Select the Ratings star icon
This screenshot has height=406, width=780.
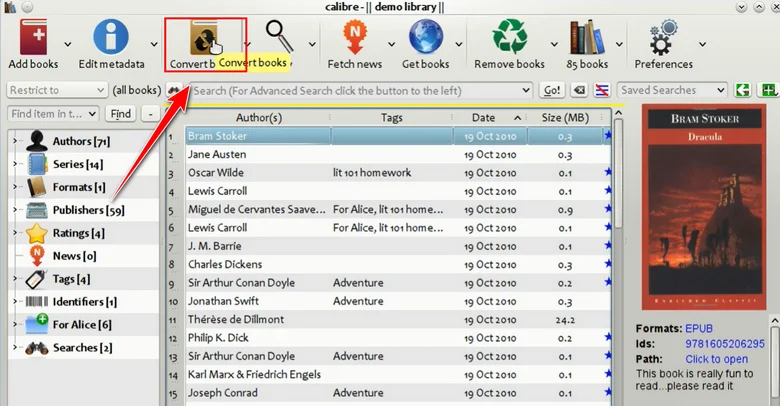[x=37, y=233]
